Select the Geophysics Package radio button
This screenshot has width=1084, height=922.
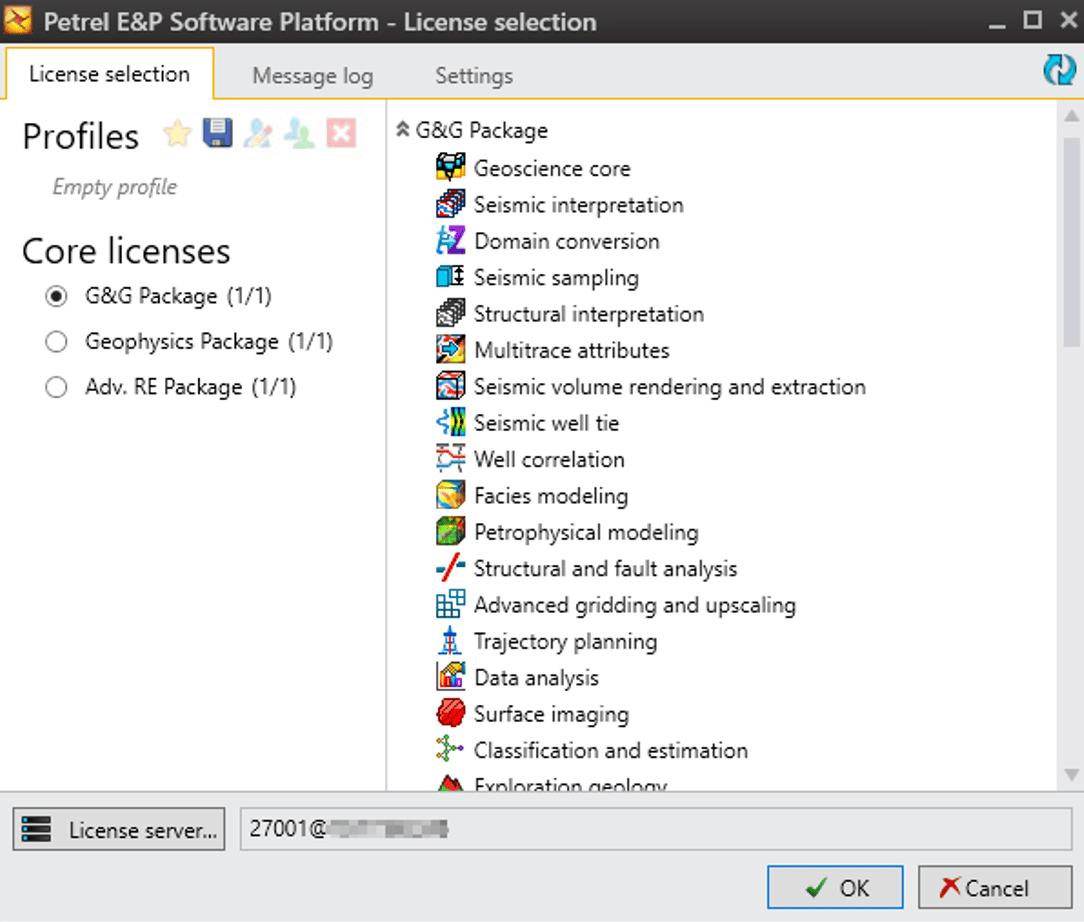click(57, 342)
